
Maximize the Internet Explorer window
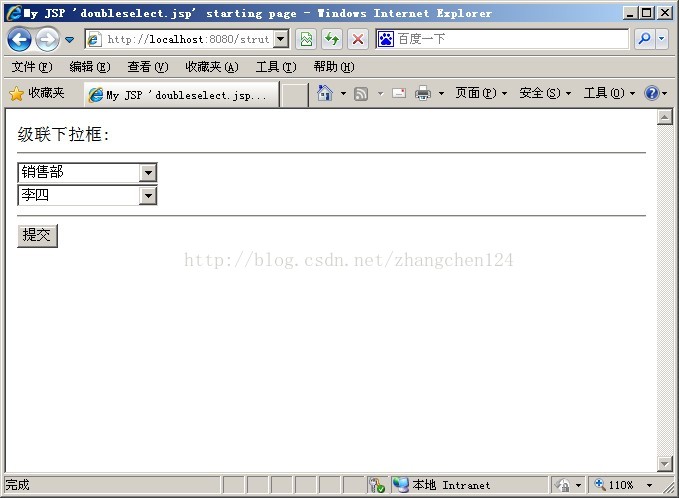(647, 13)
